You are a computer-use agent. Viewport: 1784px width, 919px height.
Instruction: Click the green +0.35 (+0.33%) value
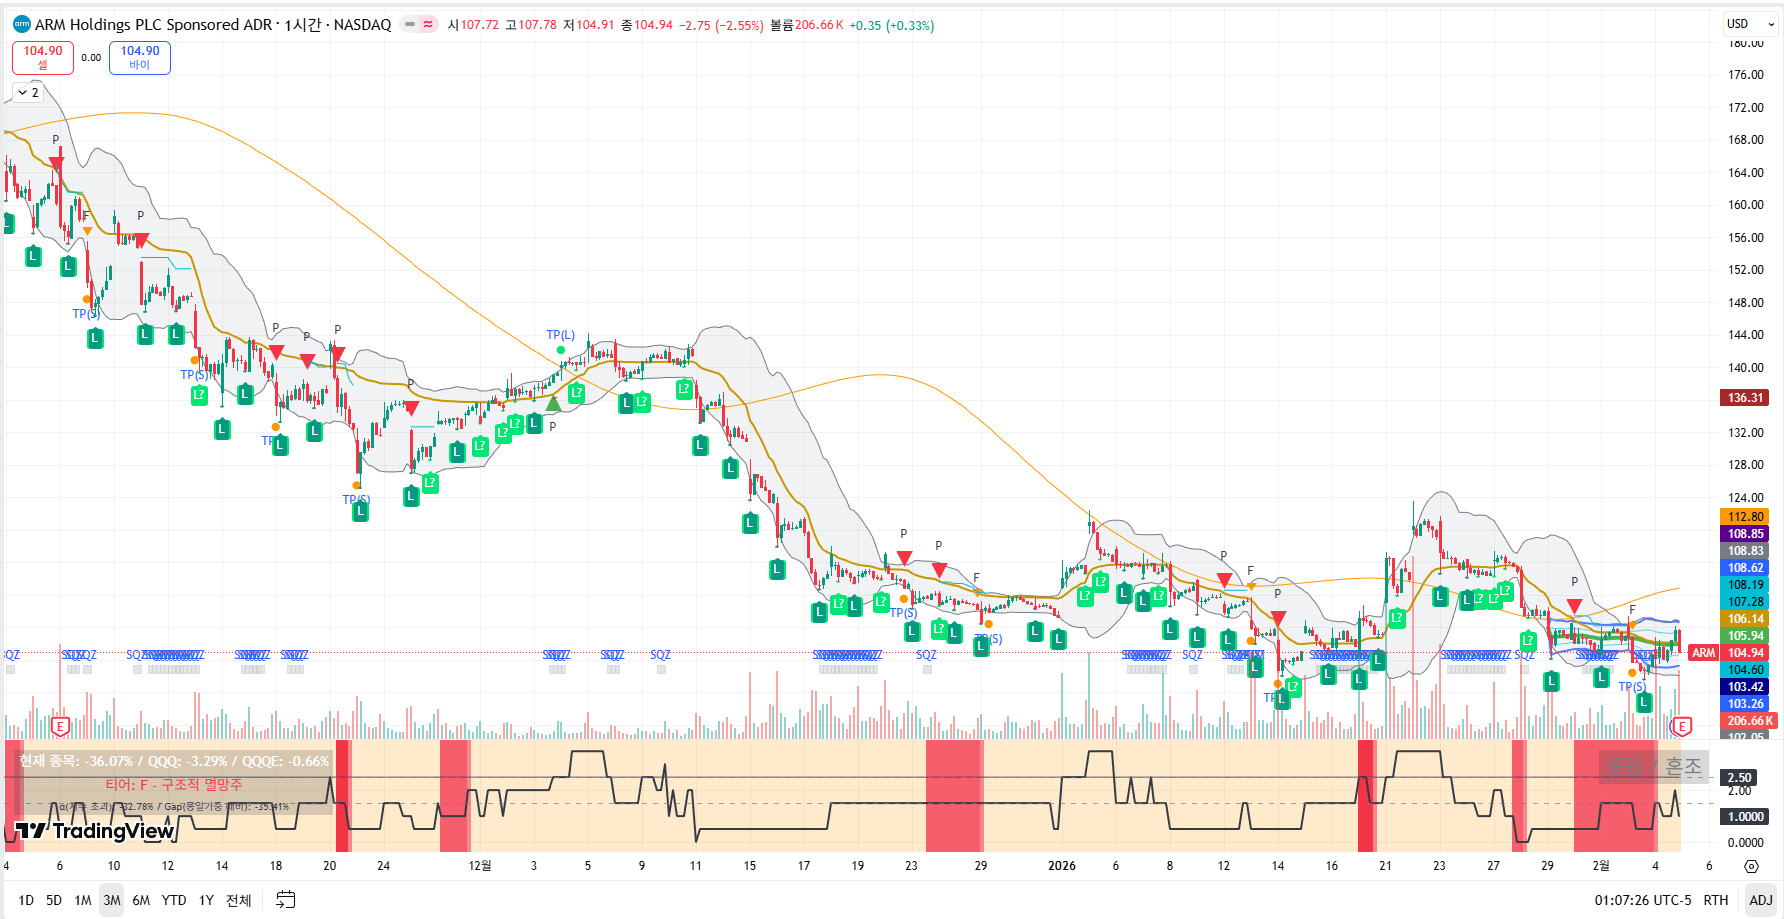(892, 25)
